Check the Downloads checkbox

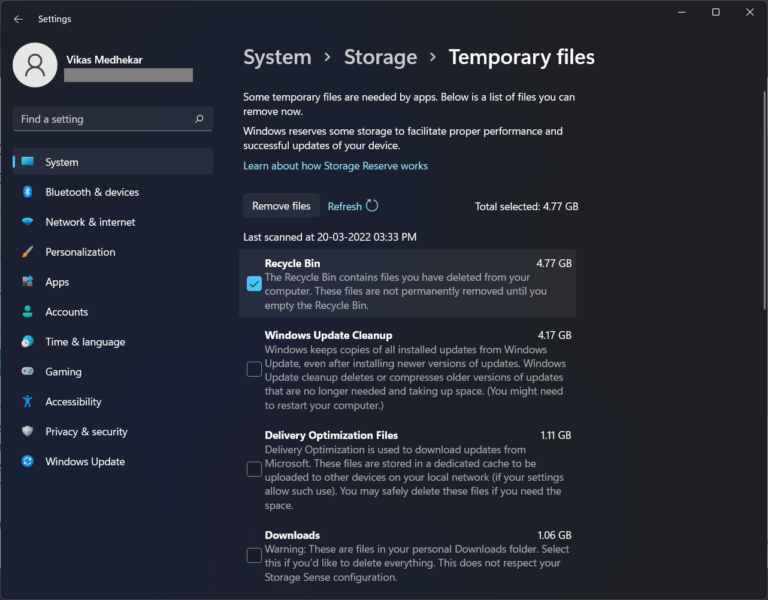pyautogui.click(x=254, y=555)
